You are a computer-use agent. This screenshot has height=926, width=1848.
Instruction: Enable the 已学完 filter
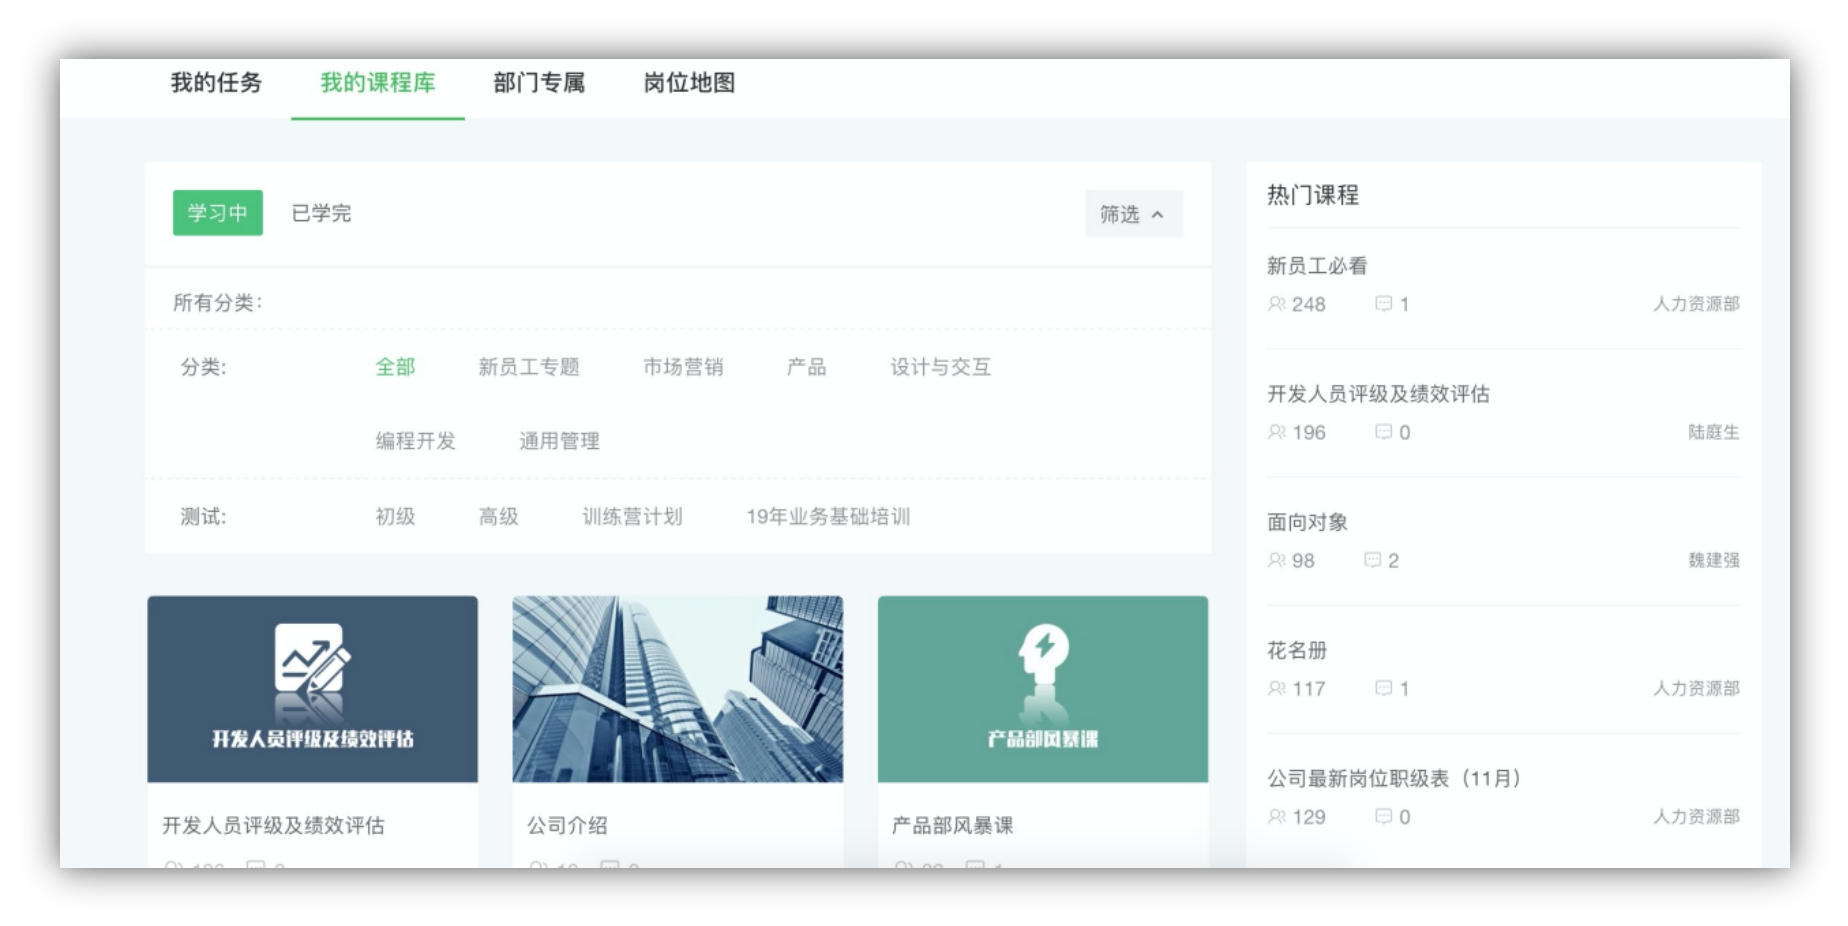tap(316, 213)
